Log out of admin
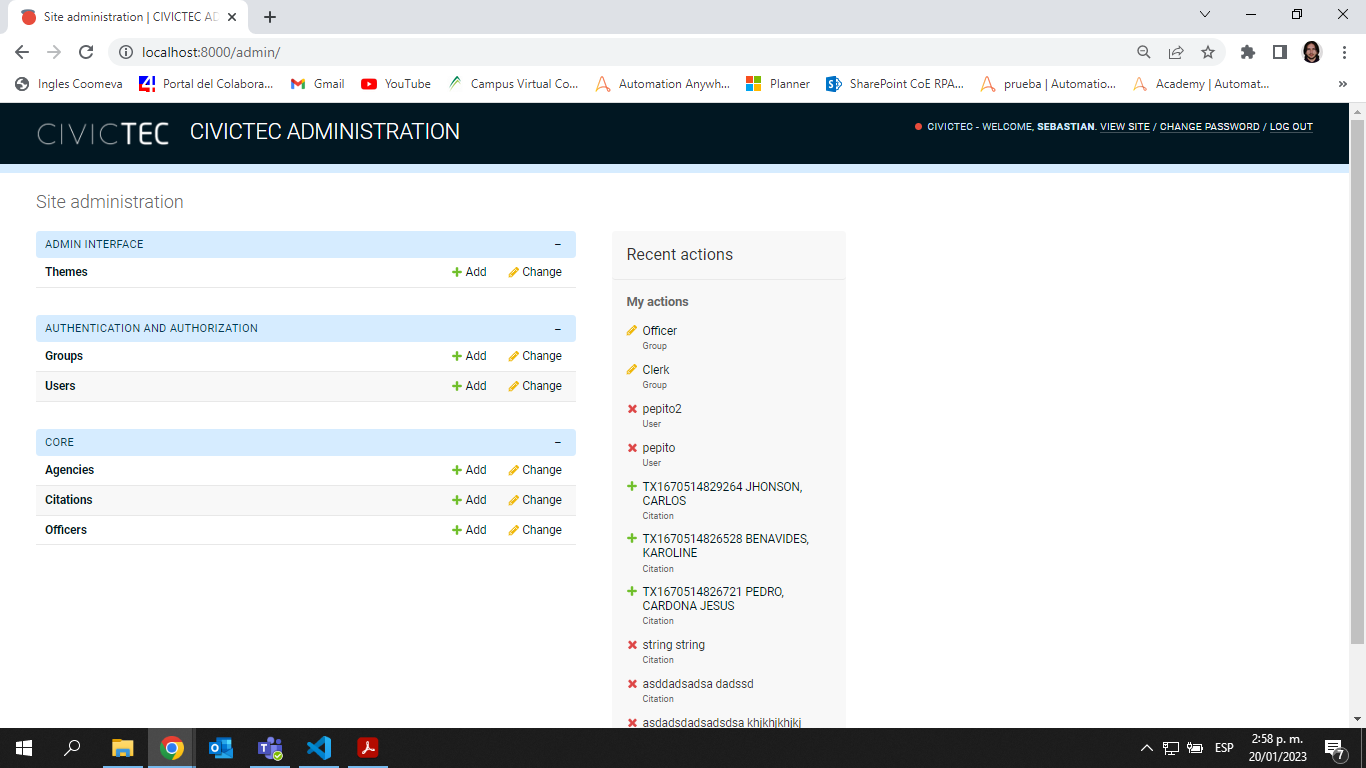The height and width of the screenshot is (768, 1366). [1291, 127]
